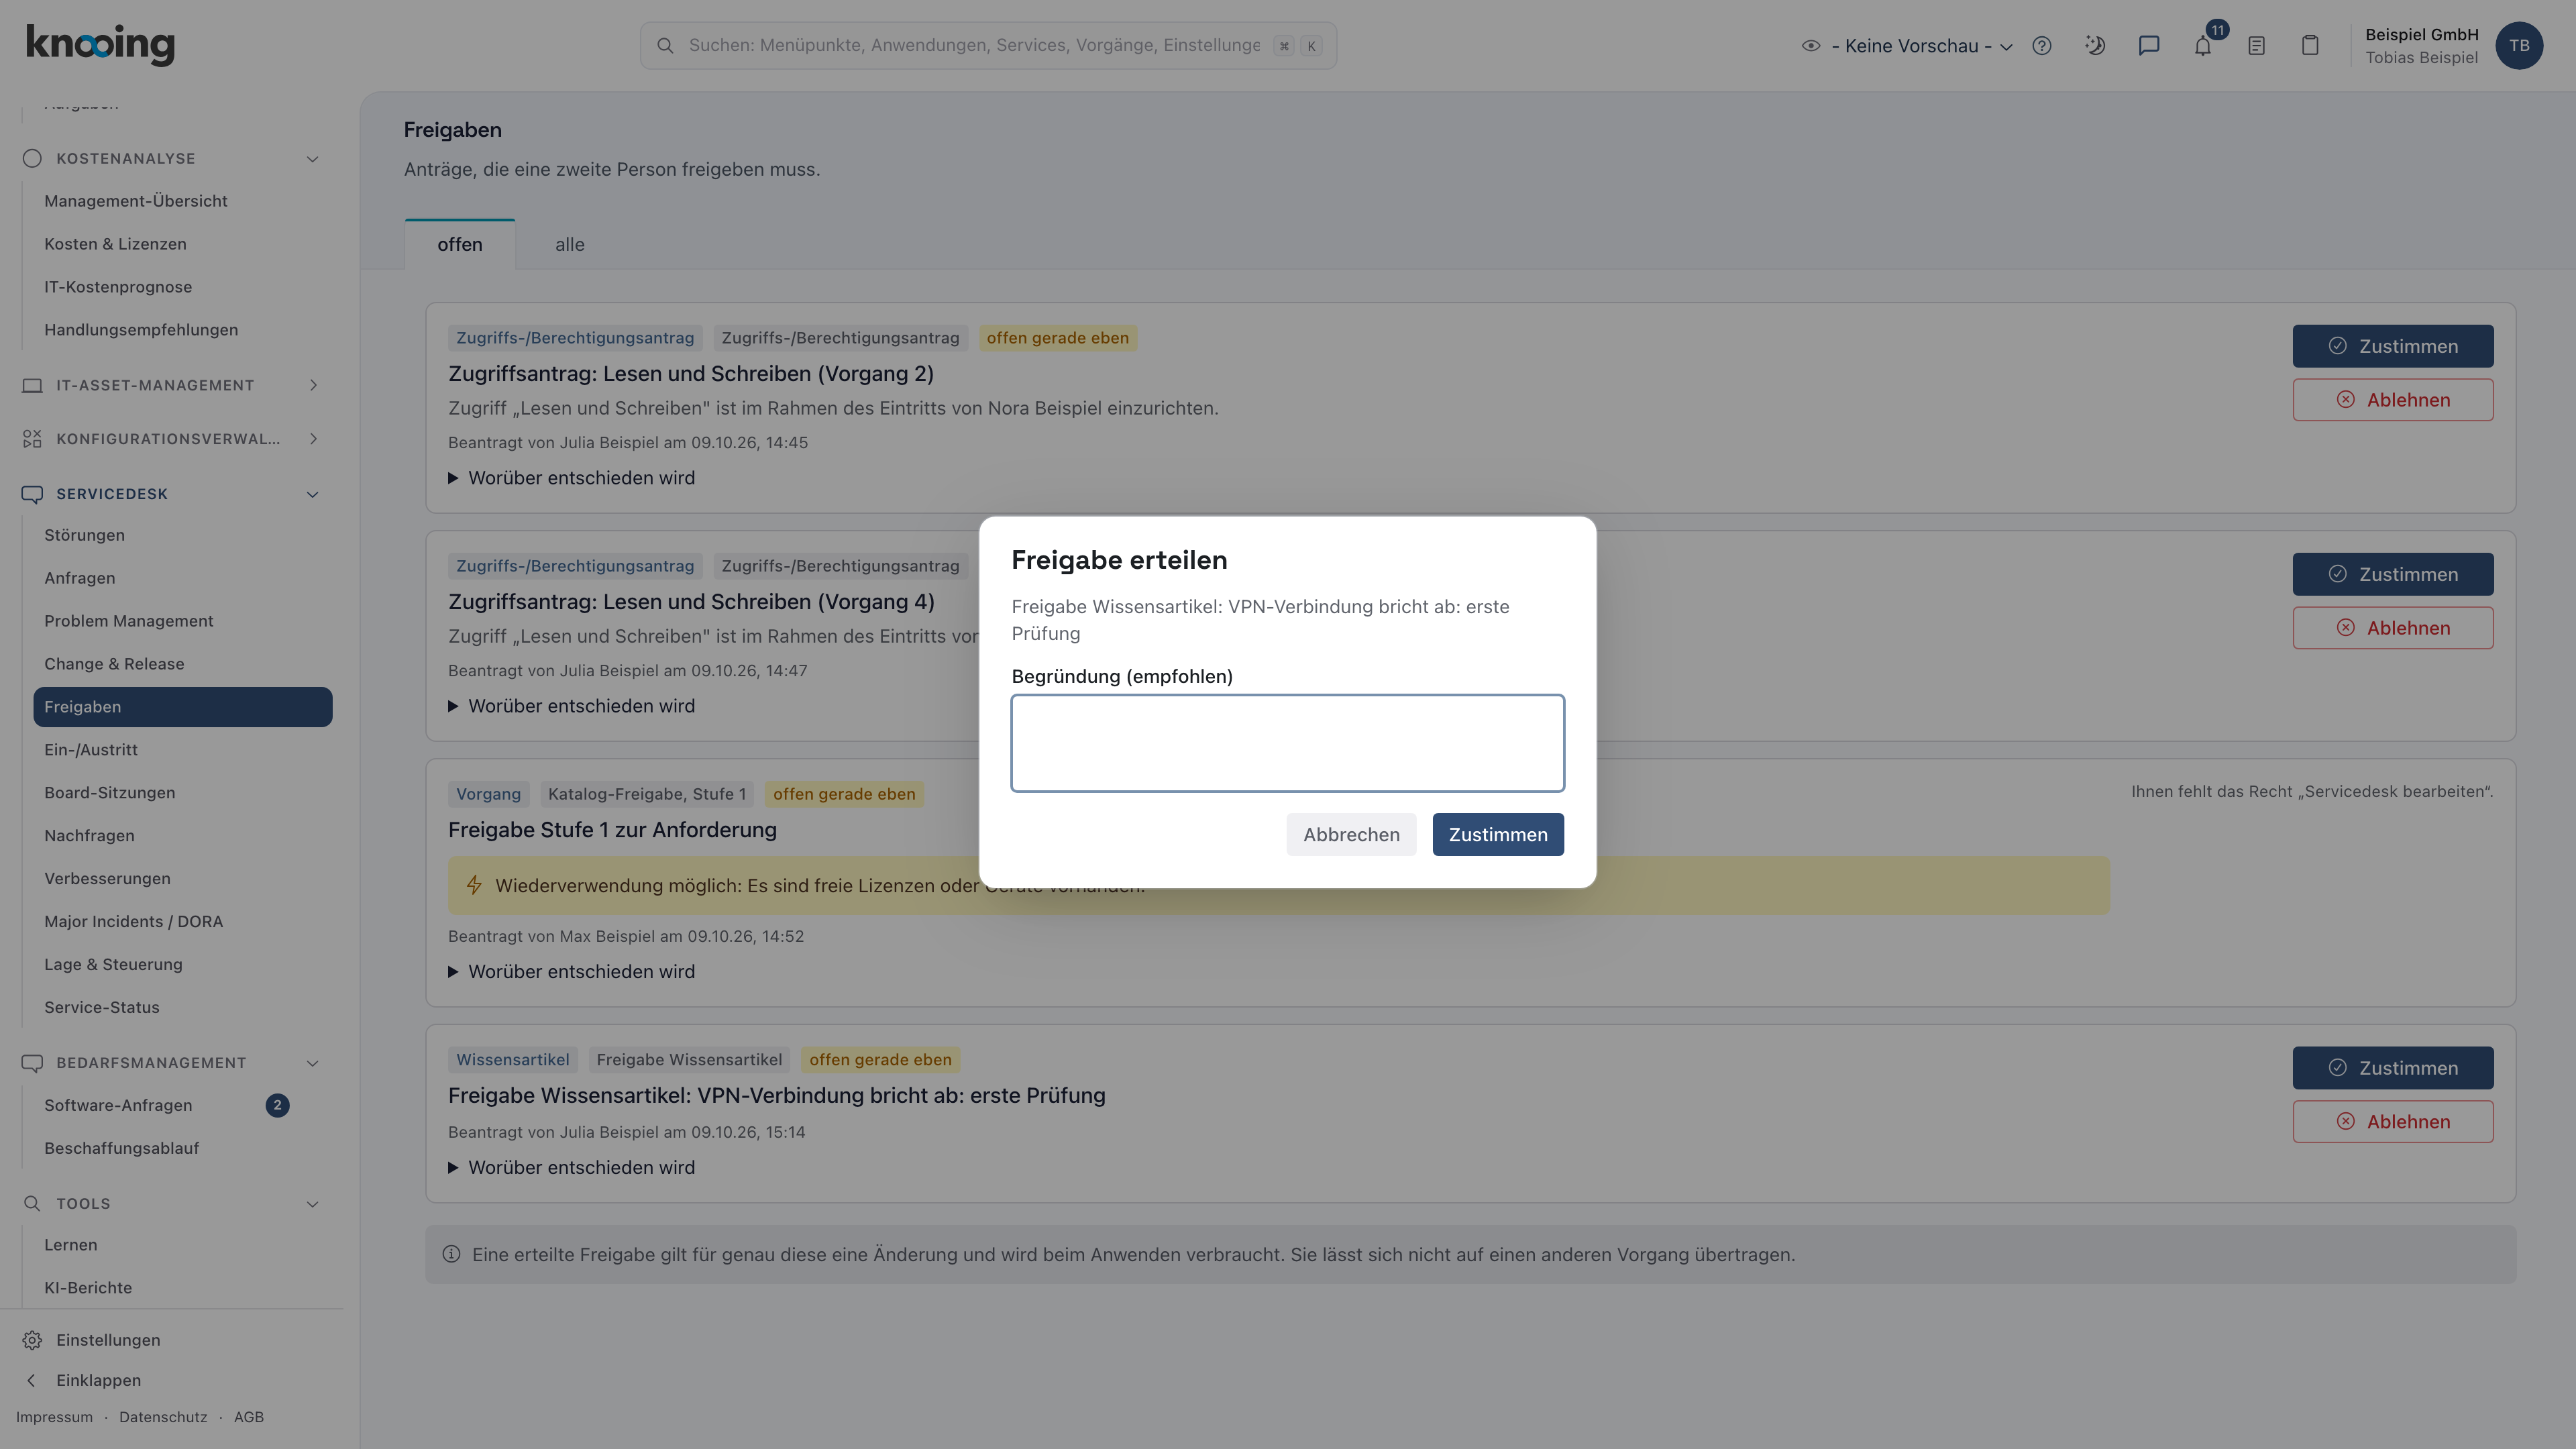This screenshot has height=1449, width=2576.
Task: Open the chat messages icon
Action: [x=2149, y=45]
